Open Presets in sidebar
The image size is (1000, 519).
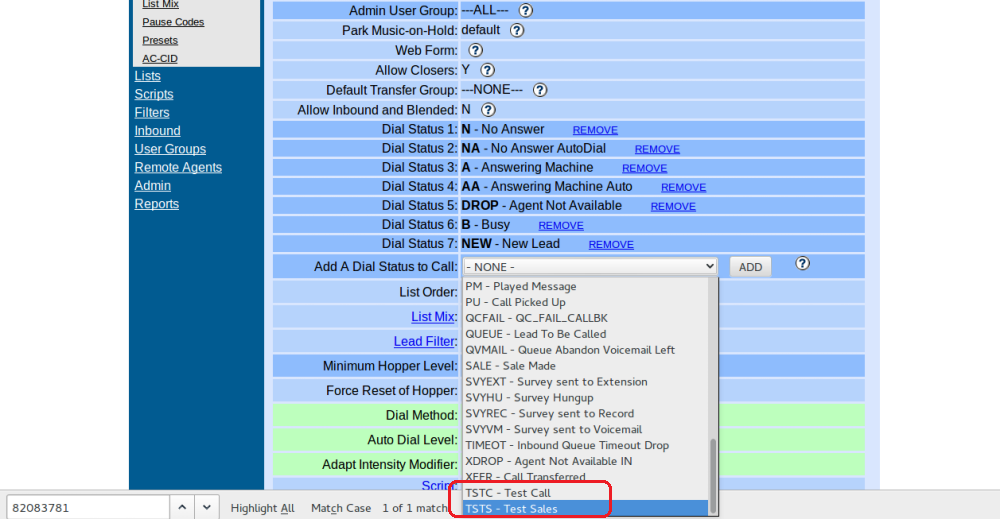tap(160, 40)
